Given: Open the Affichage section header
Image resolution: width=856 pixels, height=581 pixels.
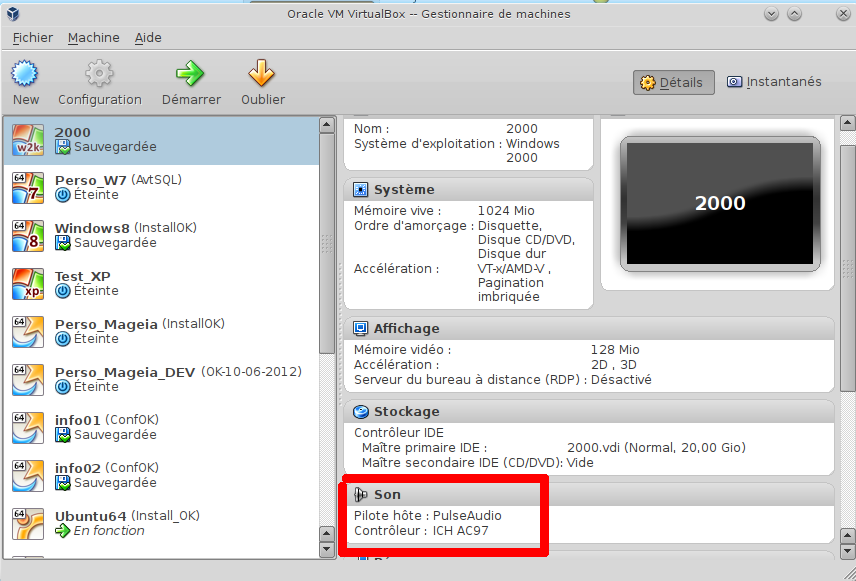Looking at the screenshot, I should coord(589,328).
